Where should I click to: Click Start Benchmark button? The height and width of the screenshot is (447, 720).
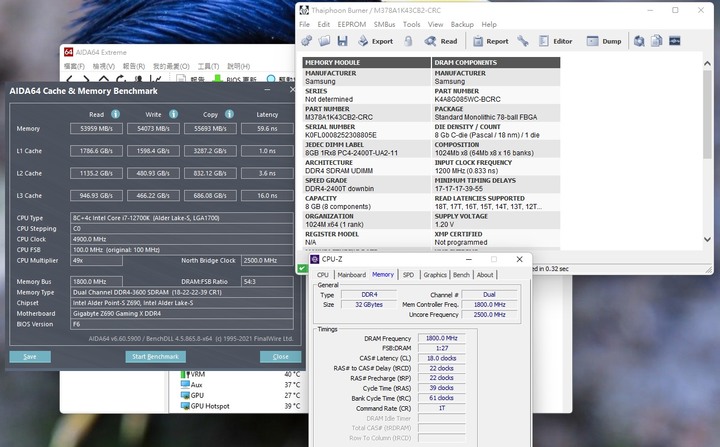click(x=156, y=356)
